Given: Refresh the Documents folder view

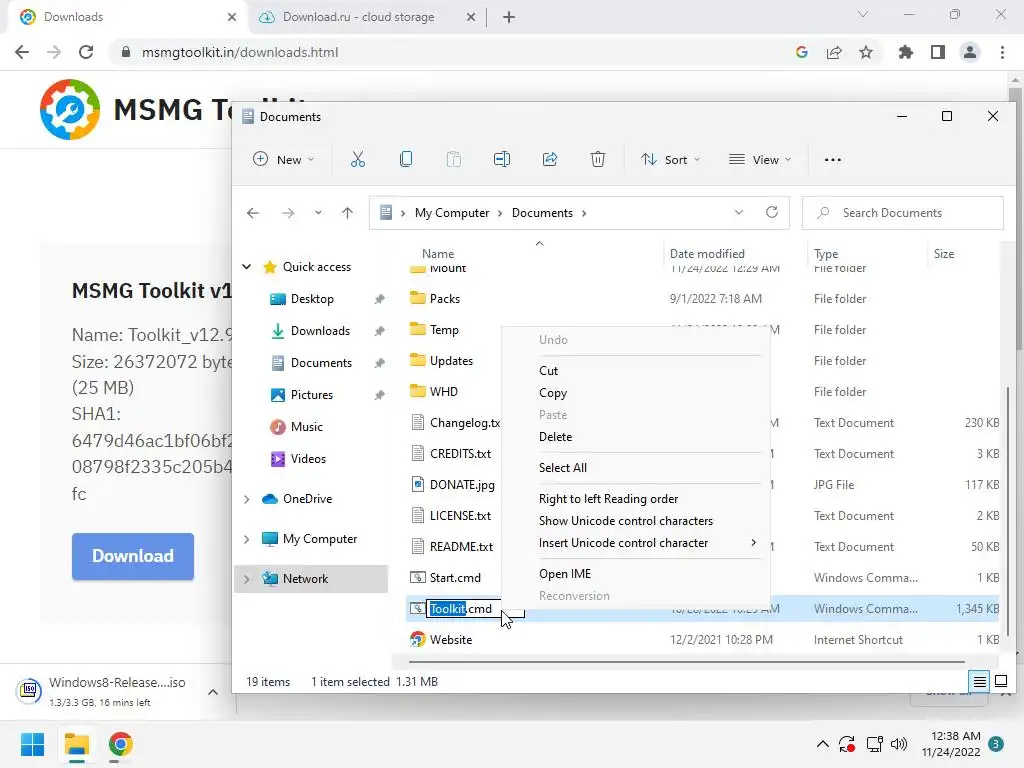Looking at the screenshot, I should [772, 212].
